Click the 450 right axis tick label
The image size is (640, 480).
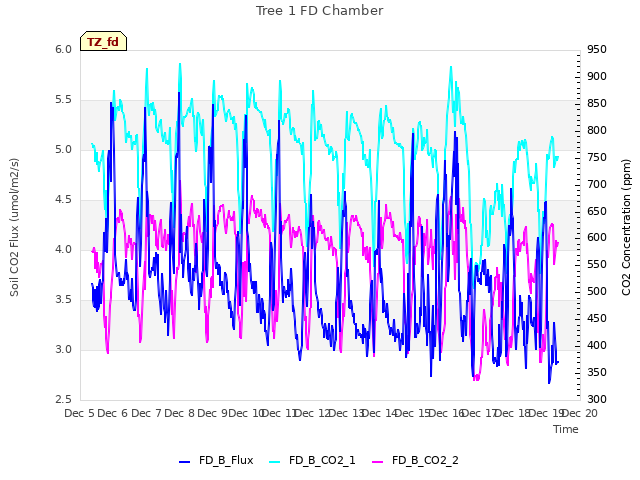click(x=597, y=318)
